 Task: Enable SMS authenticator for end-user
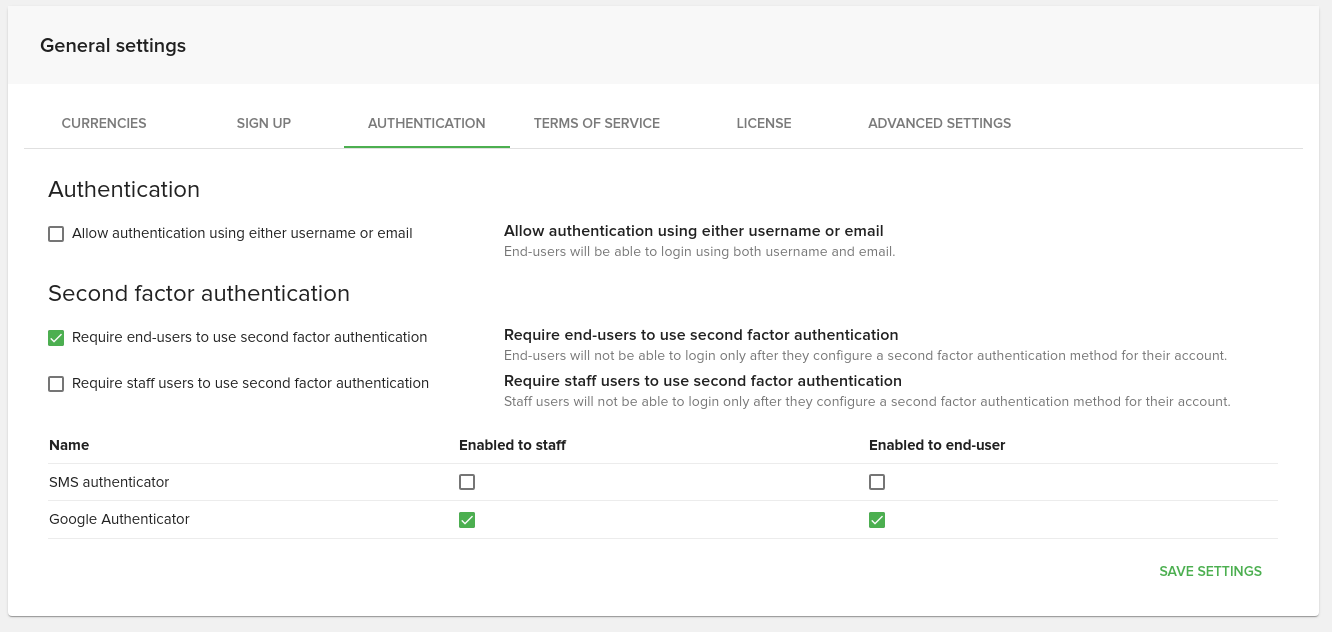pos(877,482)
